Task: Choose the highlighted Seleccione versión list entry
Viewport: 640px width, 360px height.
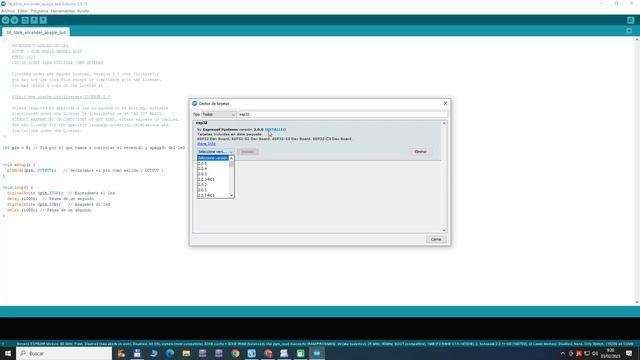Action: pos(213,158)
